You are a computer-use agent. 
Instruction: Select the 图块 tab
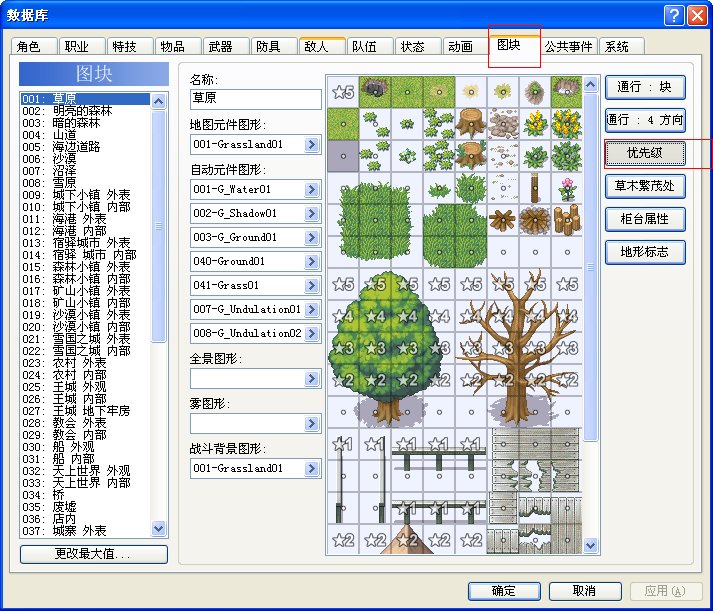514,45
